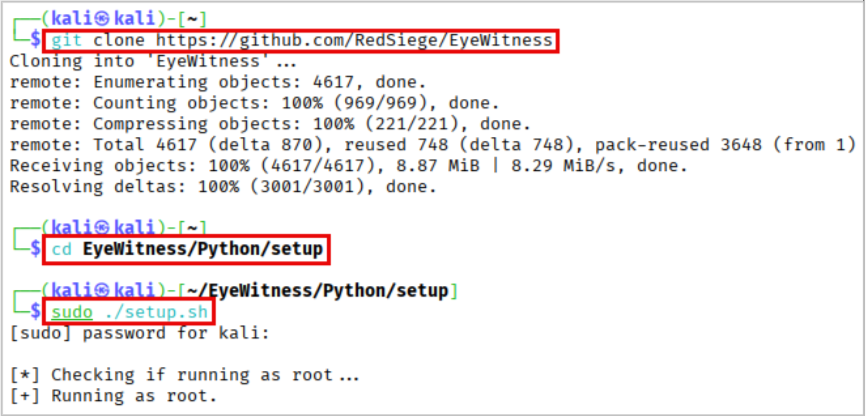Click the "Resolving deltas: 100% (3001/3001)" line
This screenshot has height=416, width=866.
coord(210,187)
